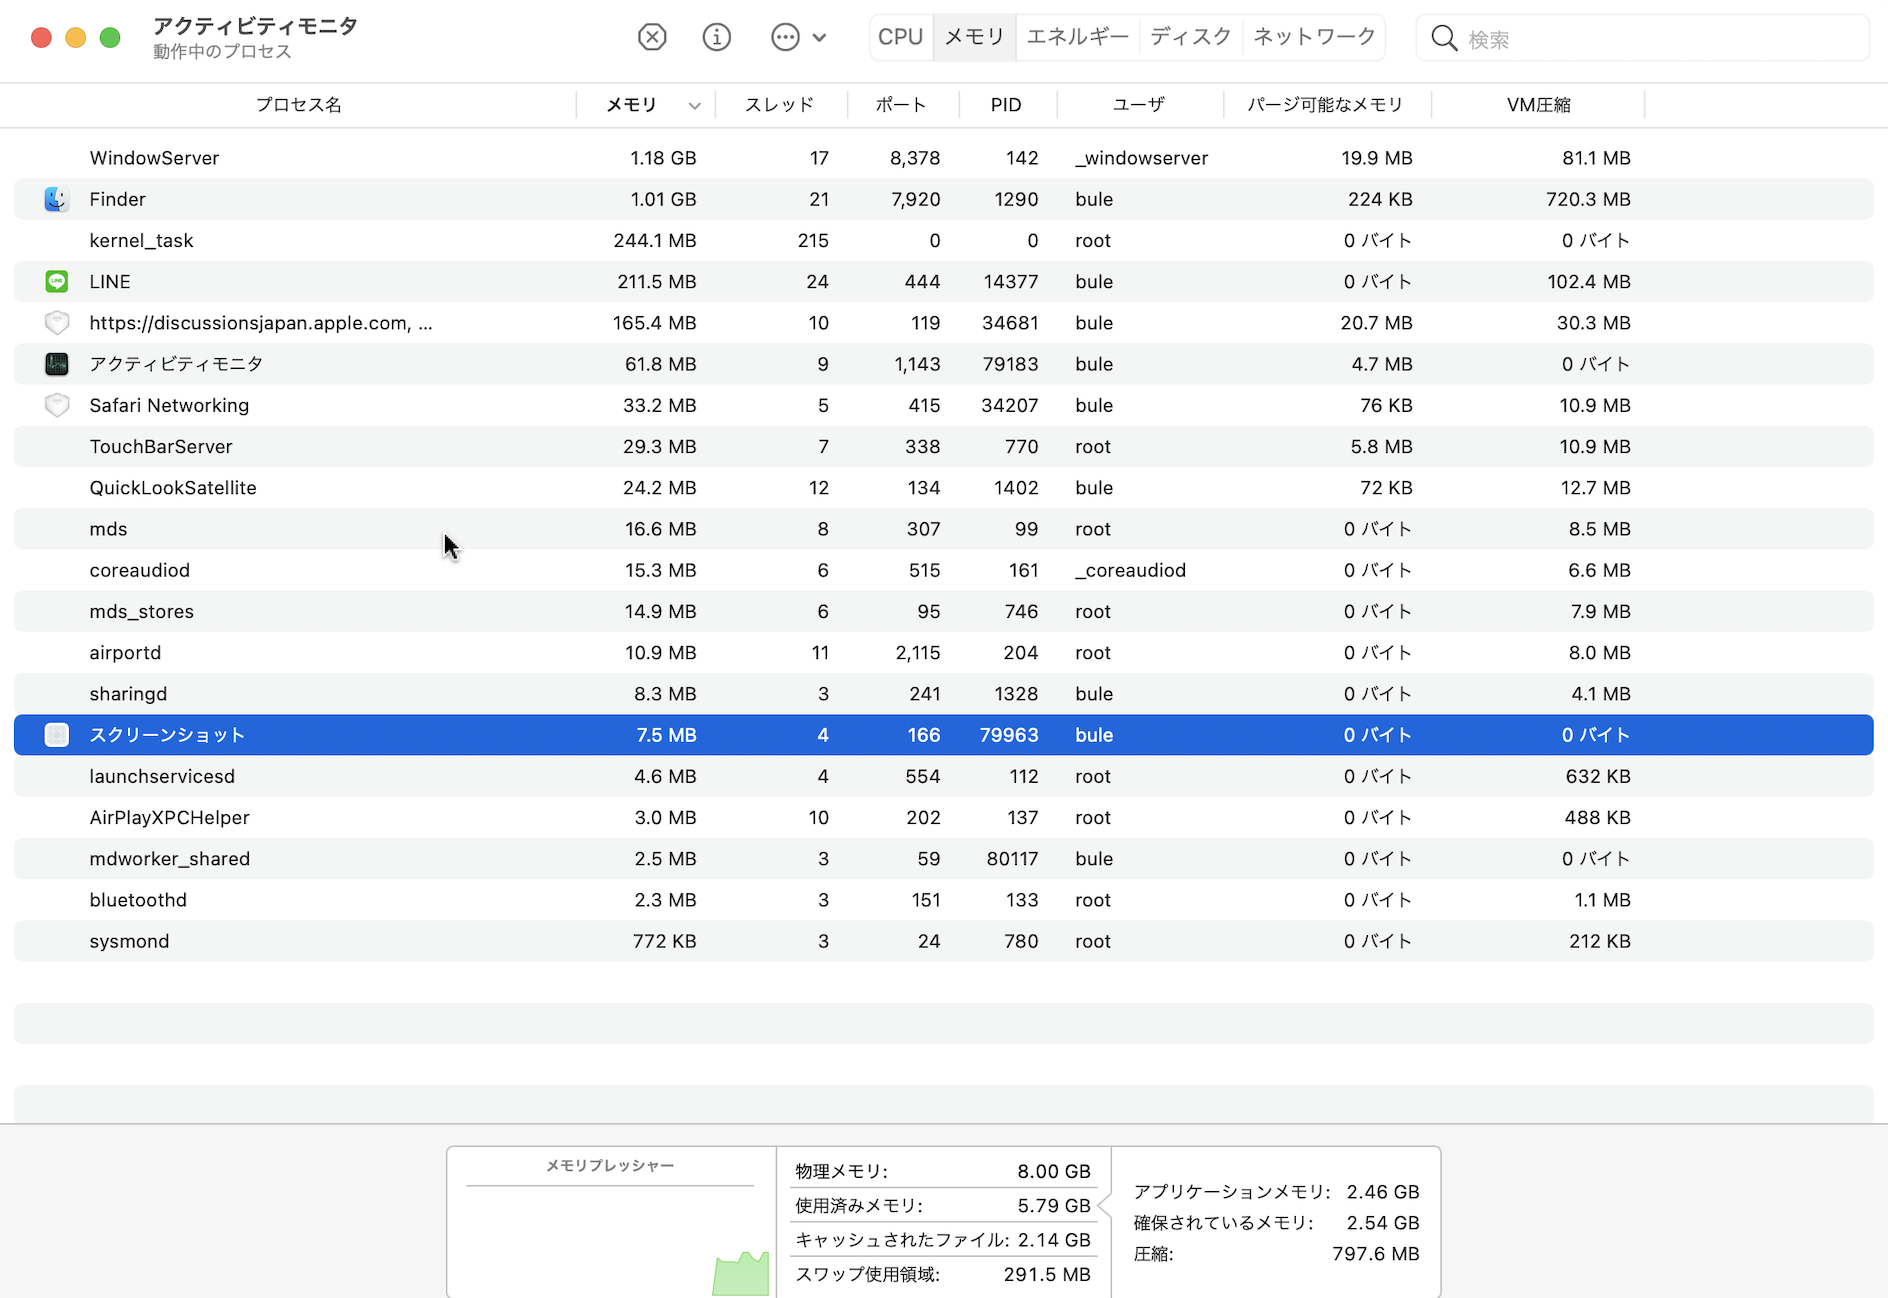Click the アクティビティモニタ process icon
Screen dimensions: 1888x1298
57,364
